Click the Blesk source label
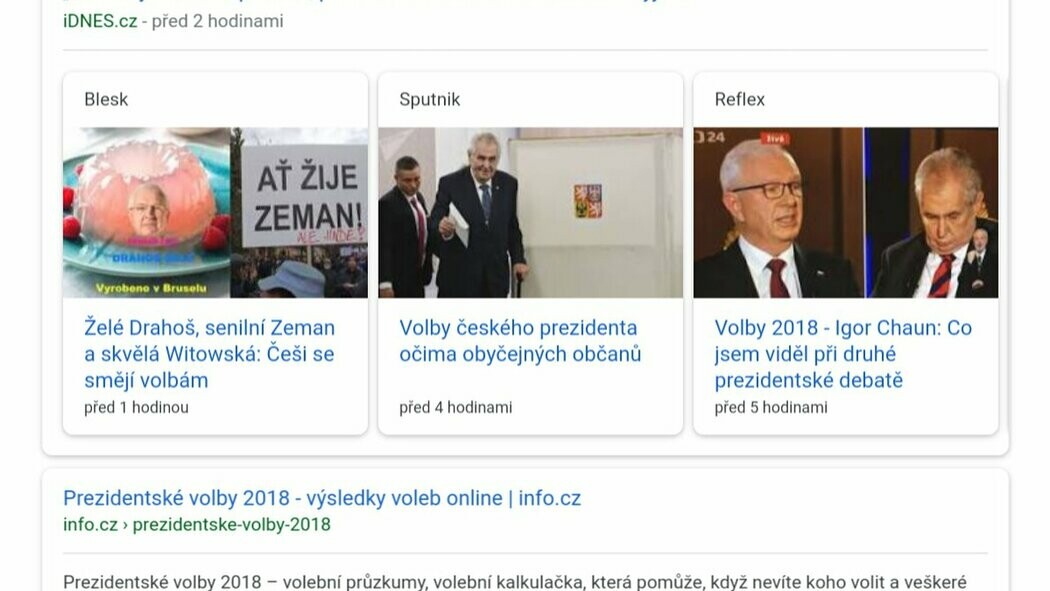The image size is (1050, 591). [x=106, y=99]
